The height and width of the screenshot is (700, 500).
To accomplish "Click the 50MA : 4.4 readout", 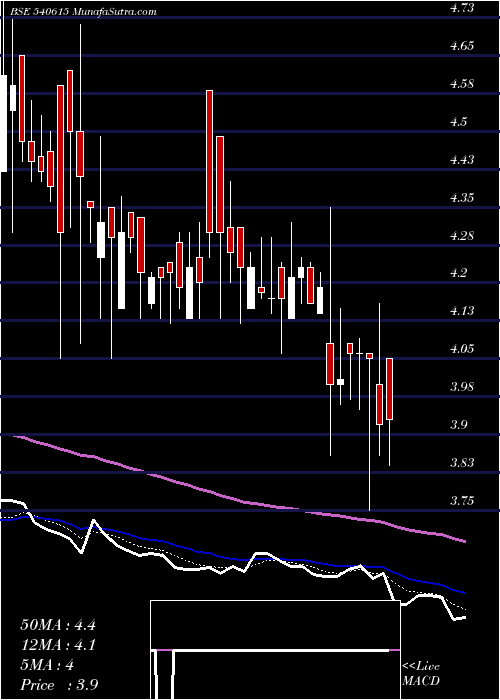I will [x=58, y=625].
